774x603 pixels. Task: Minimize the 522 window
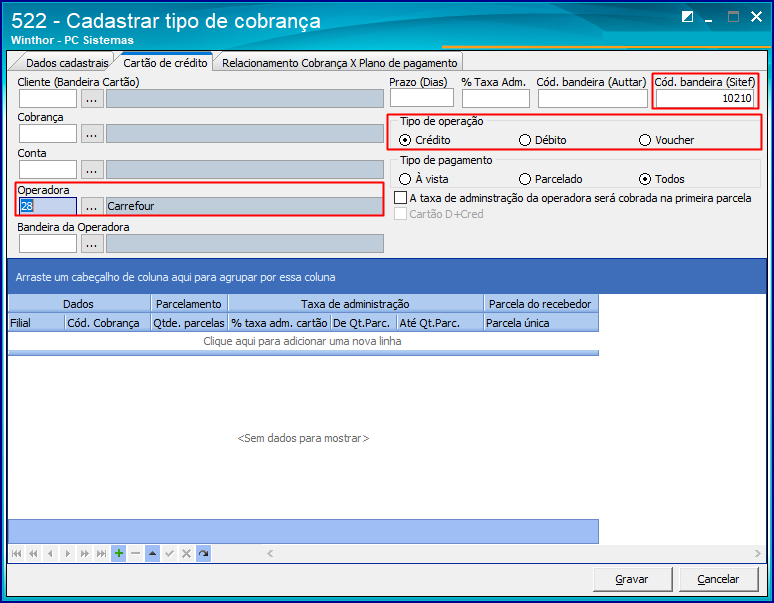click(709, 18)
